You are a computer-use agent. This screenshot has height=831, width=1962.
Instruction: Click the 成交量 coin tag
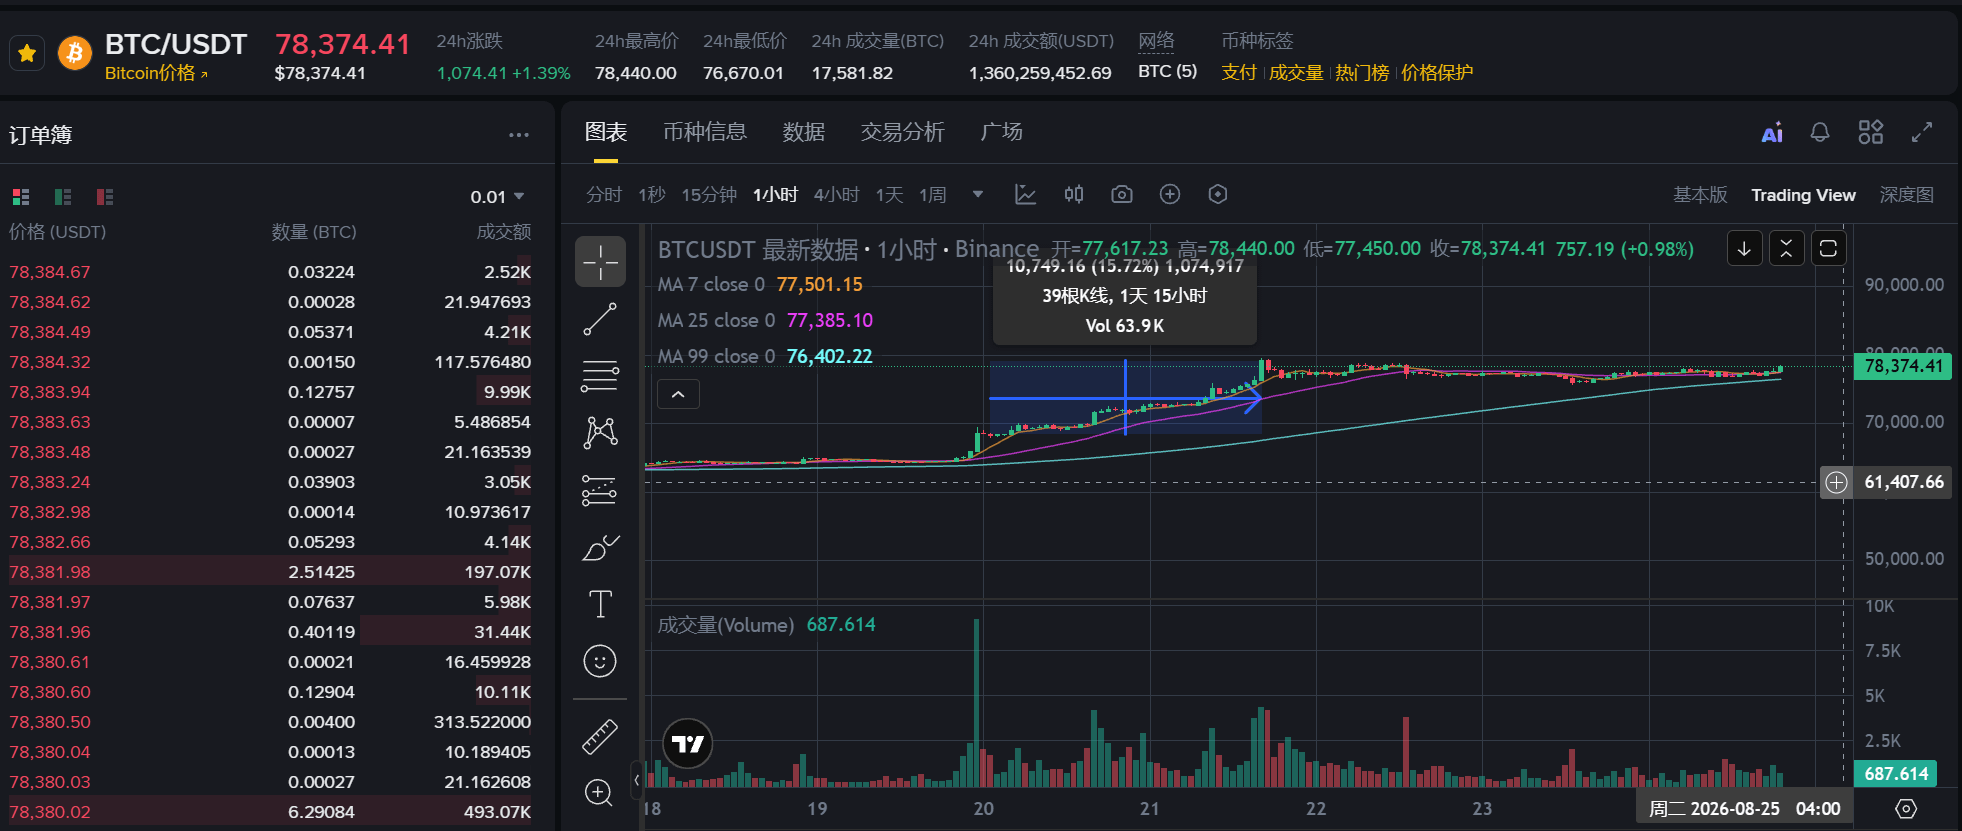tap(1296, 73)
